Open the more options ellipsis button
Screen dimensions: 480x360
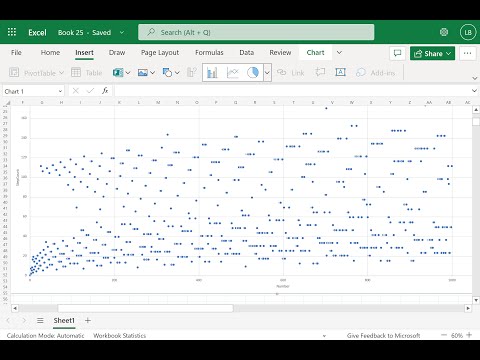(467, 53)
